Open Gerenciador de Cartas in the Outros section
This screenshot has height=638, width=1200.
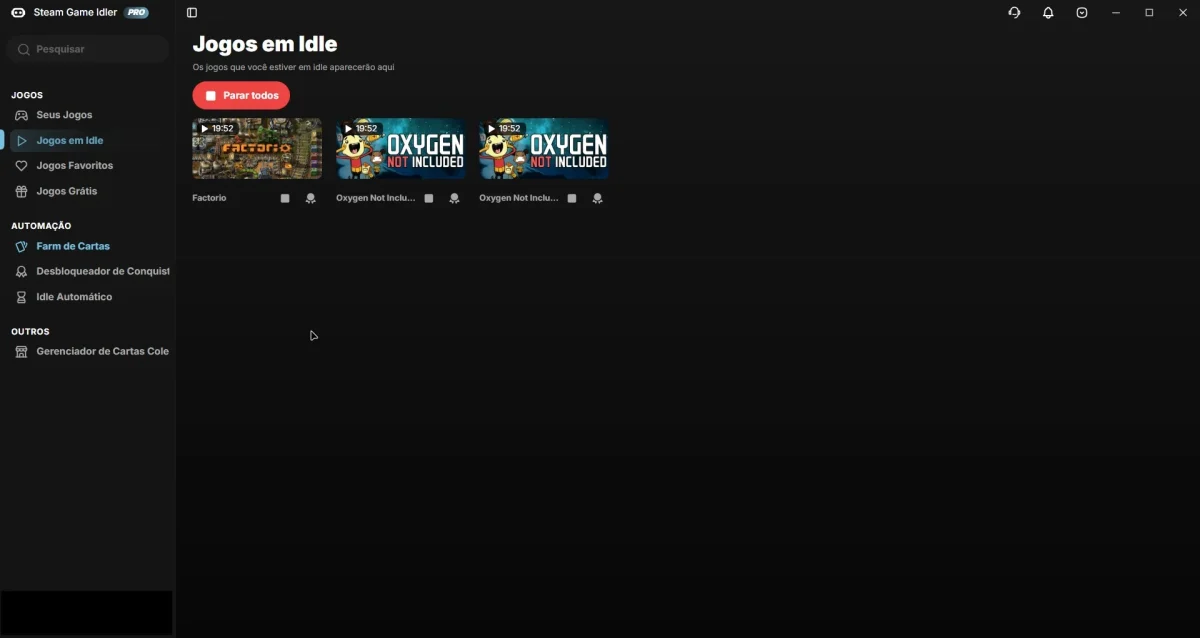click(88, 352)
